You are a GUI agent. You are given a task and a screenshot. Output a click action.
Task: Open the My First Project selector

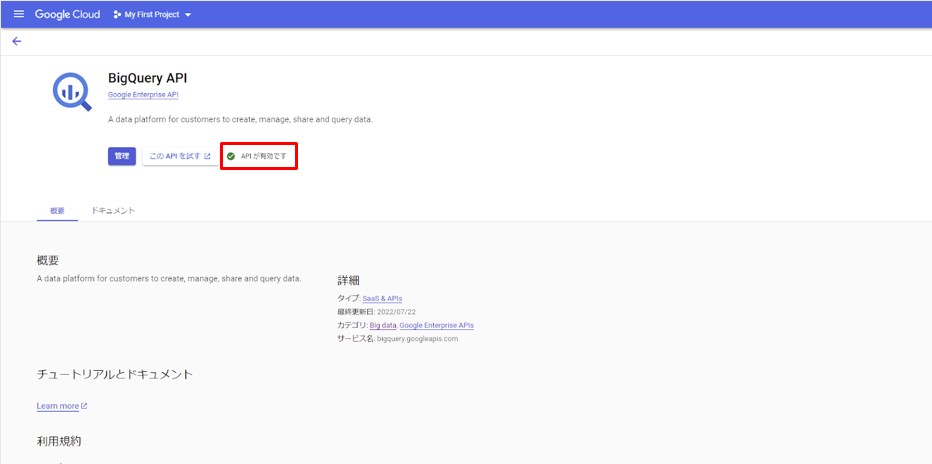152,15
